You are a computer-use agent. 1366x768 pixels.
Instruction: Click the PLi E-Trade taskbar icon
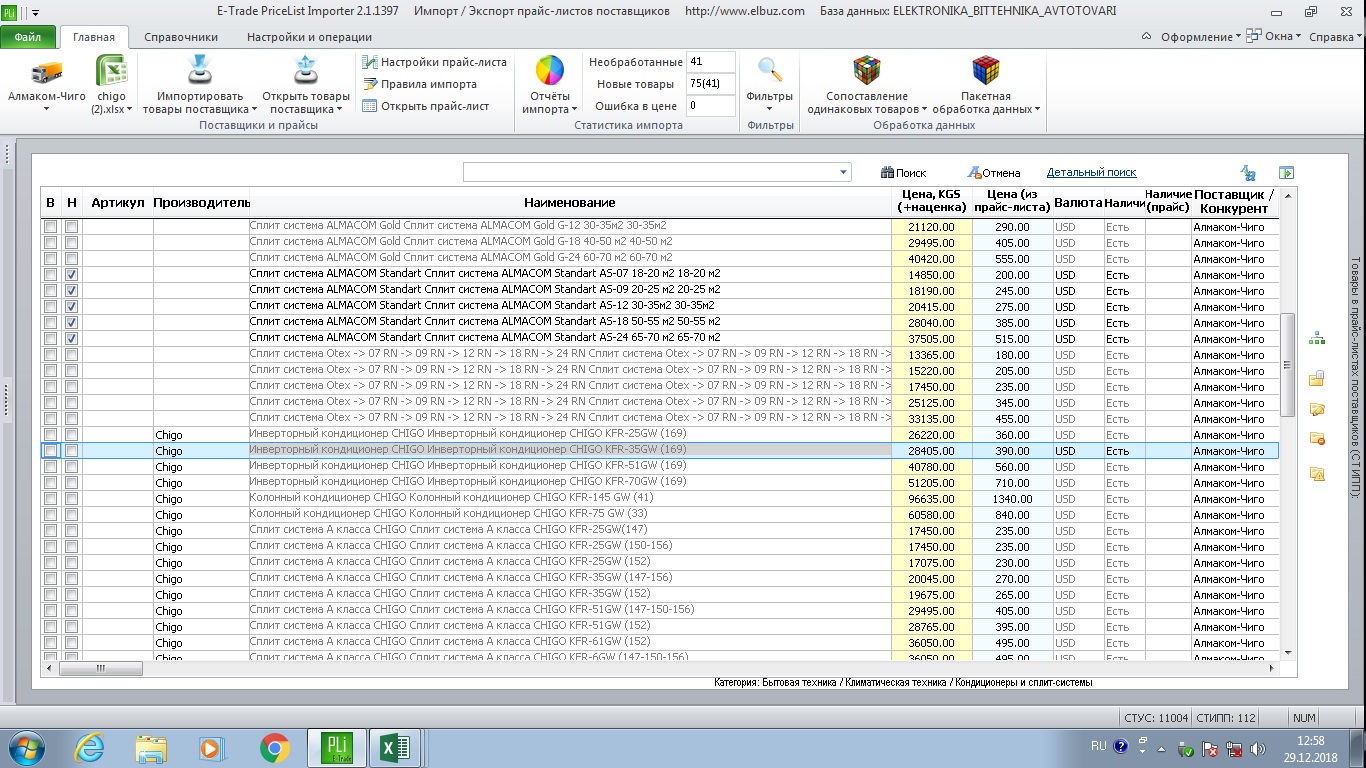click(x=337, y=747)
